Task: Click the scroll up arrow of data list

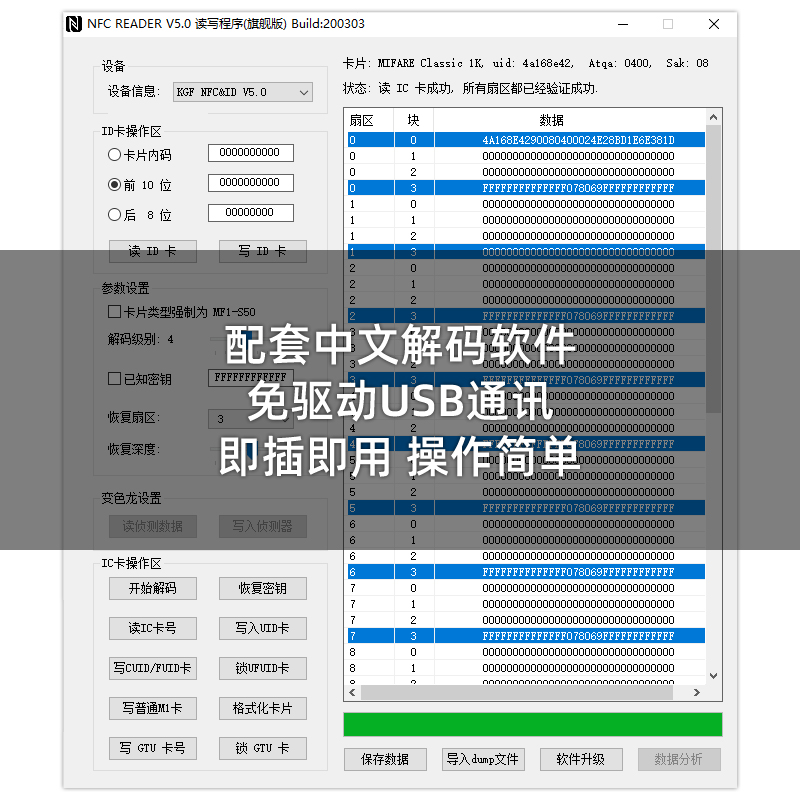Action: [714, 117]
